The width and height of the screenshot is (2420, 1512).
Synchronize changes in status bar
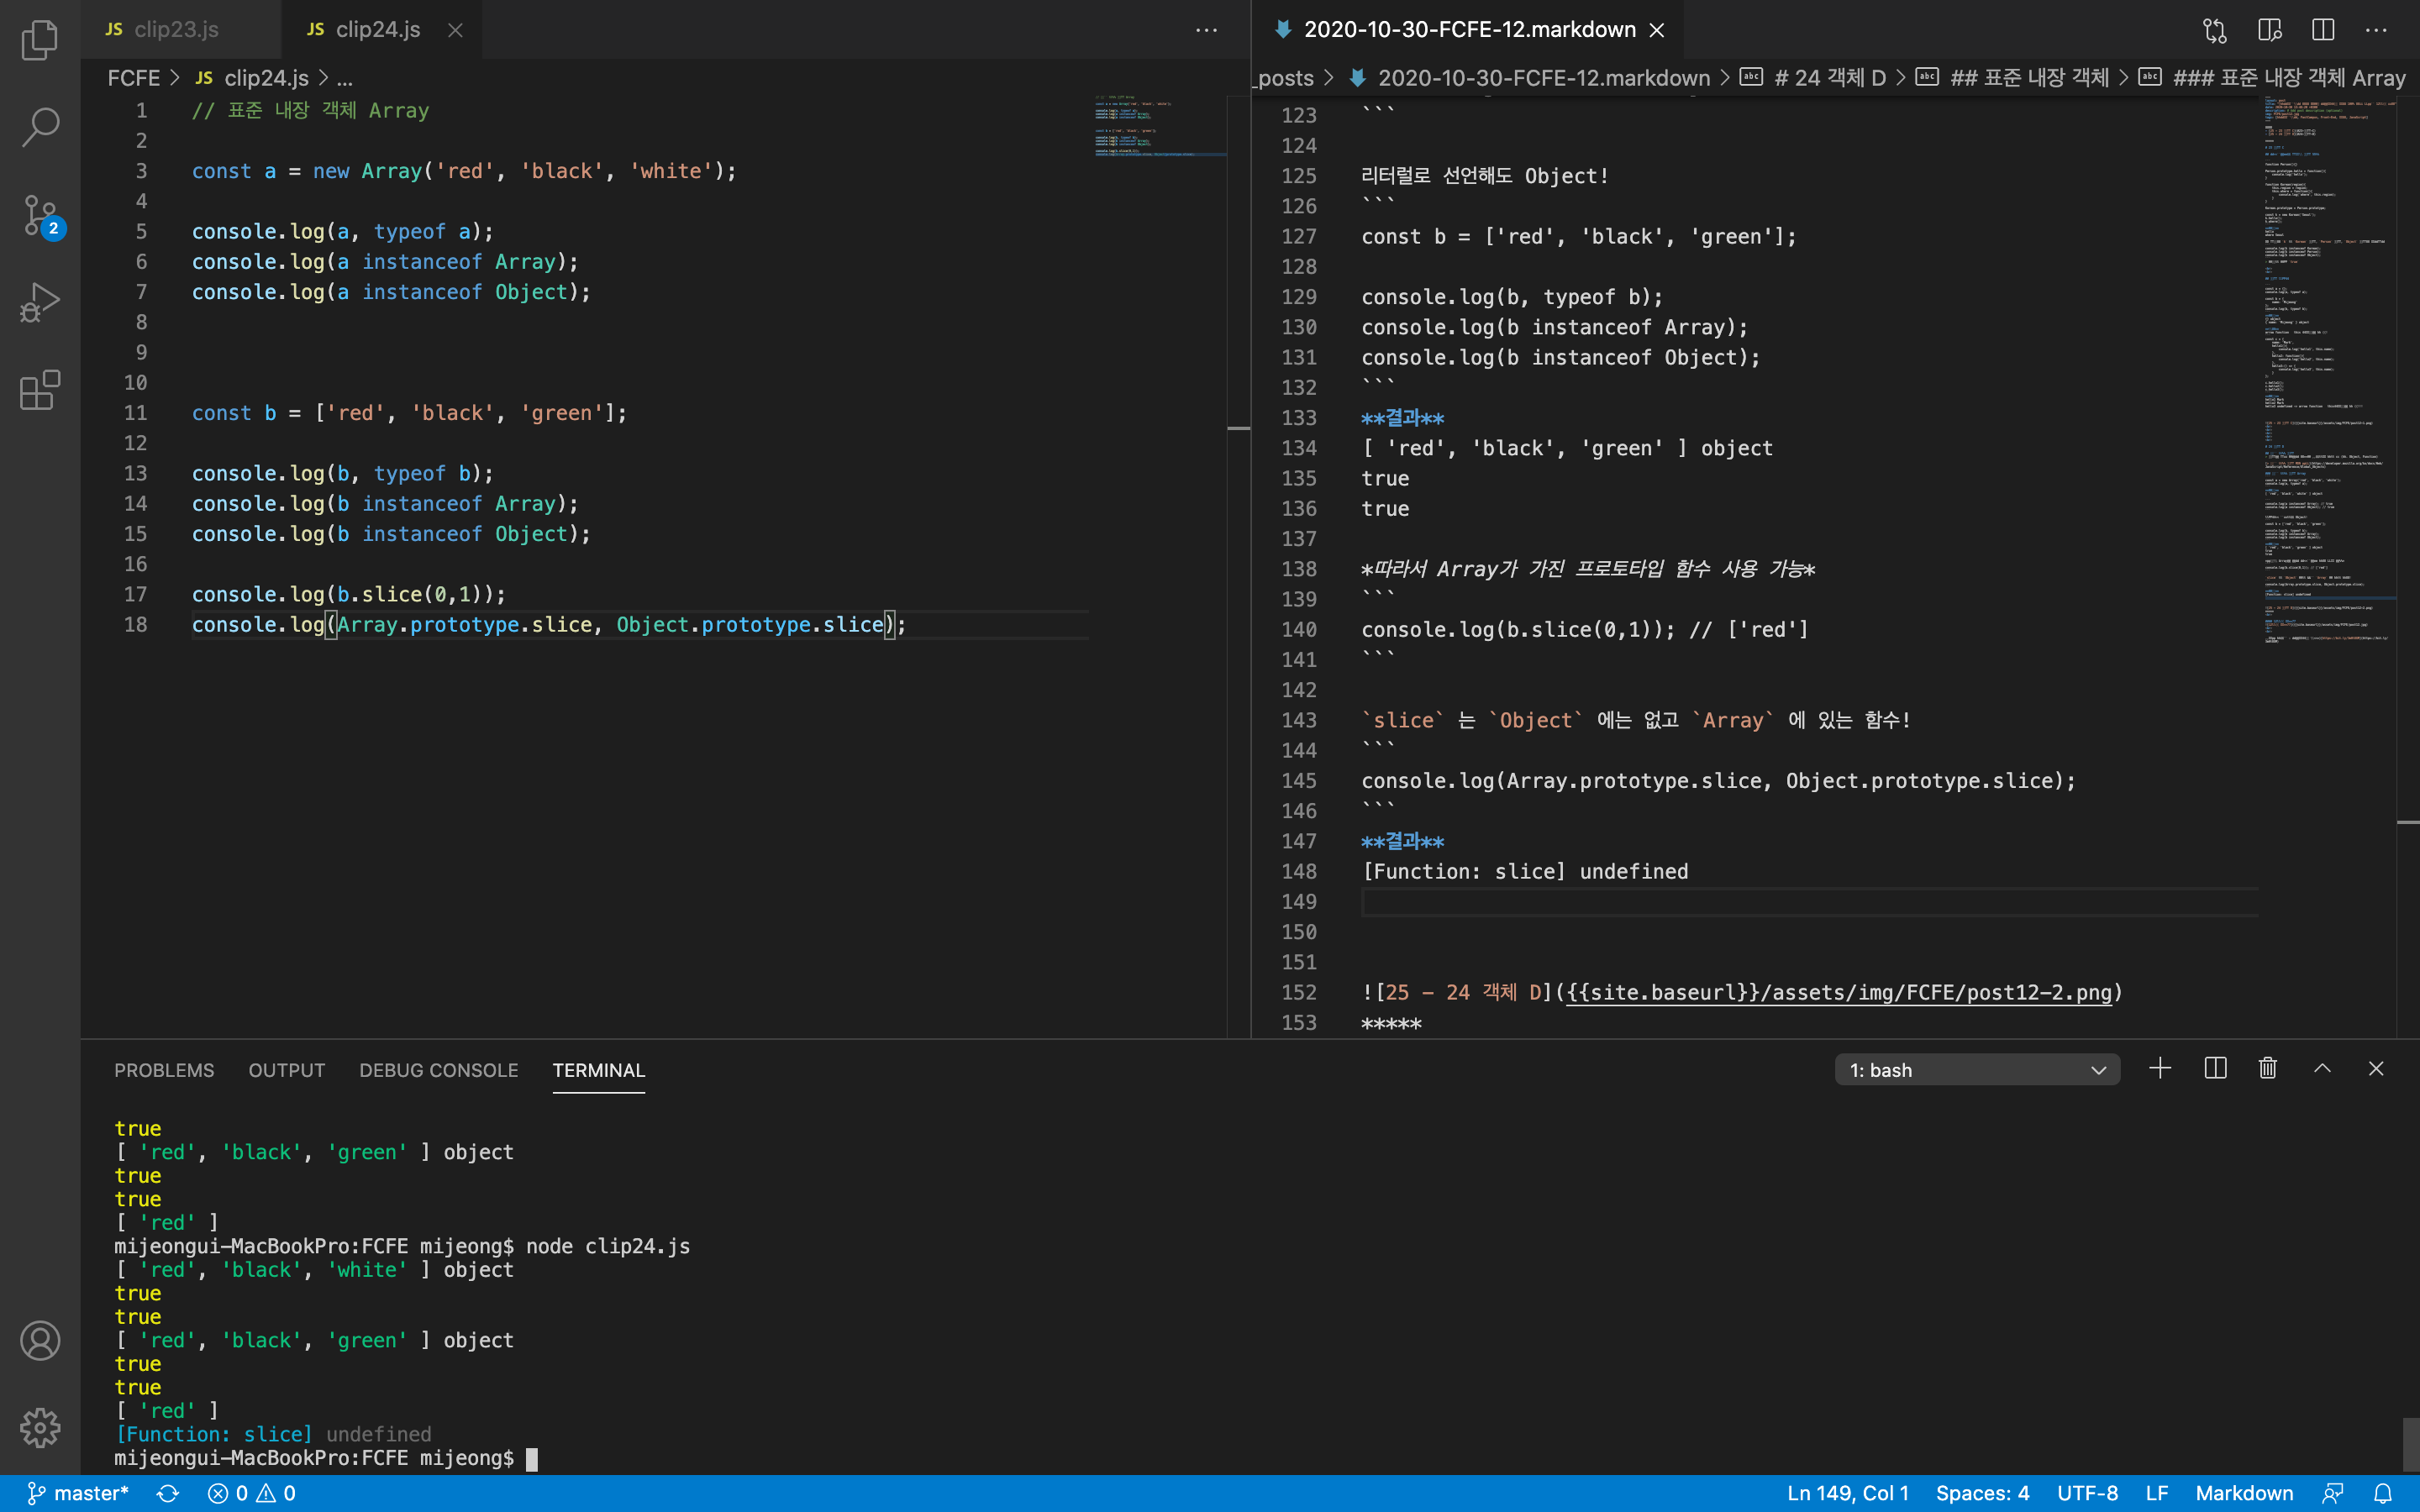pyautogui.click(x=168, y=1493)
